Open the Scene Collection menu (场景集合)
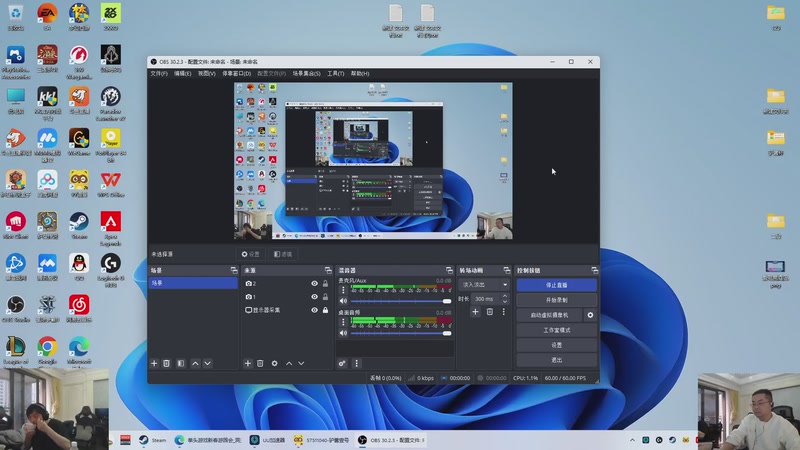 click(x=306, y=73)
